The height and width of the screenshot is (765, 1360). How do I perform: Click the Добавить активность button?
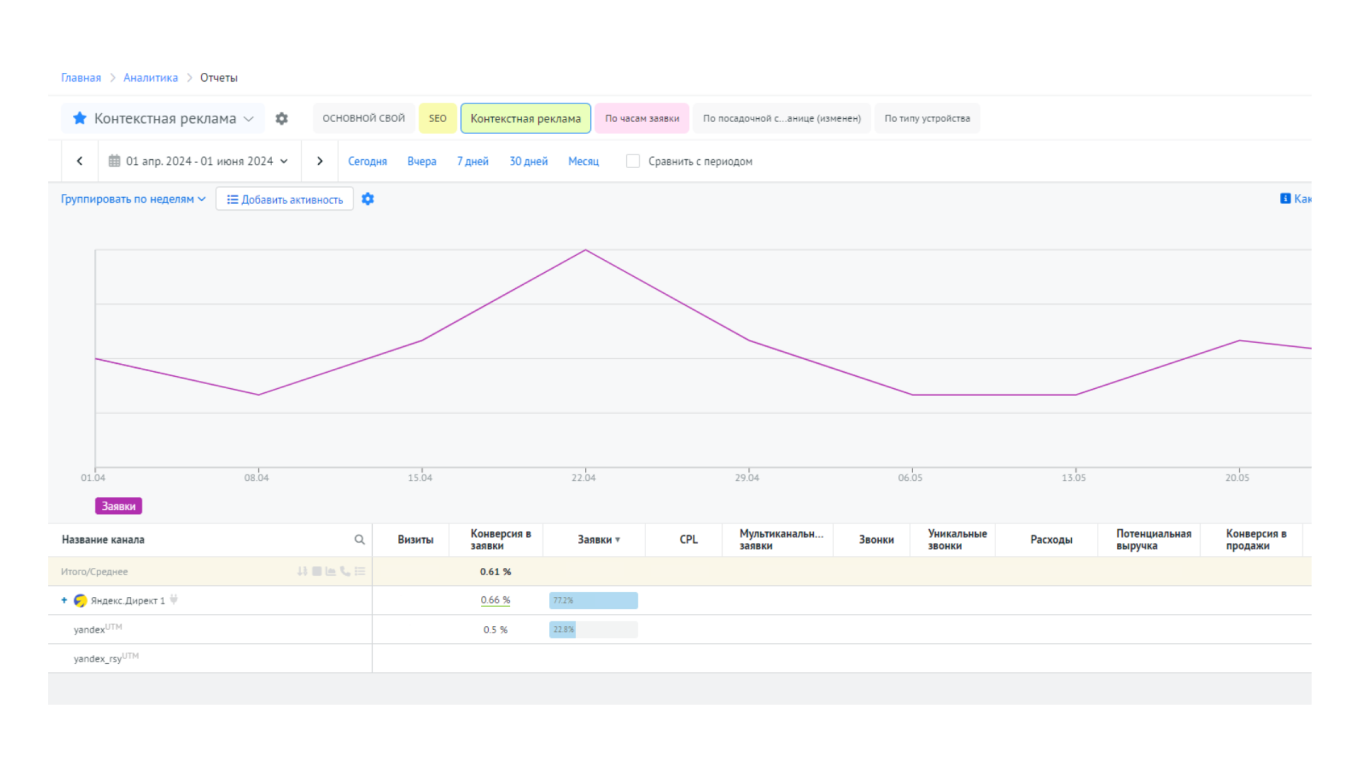285,199
